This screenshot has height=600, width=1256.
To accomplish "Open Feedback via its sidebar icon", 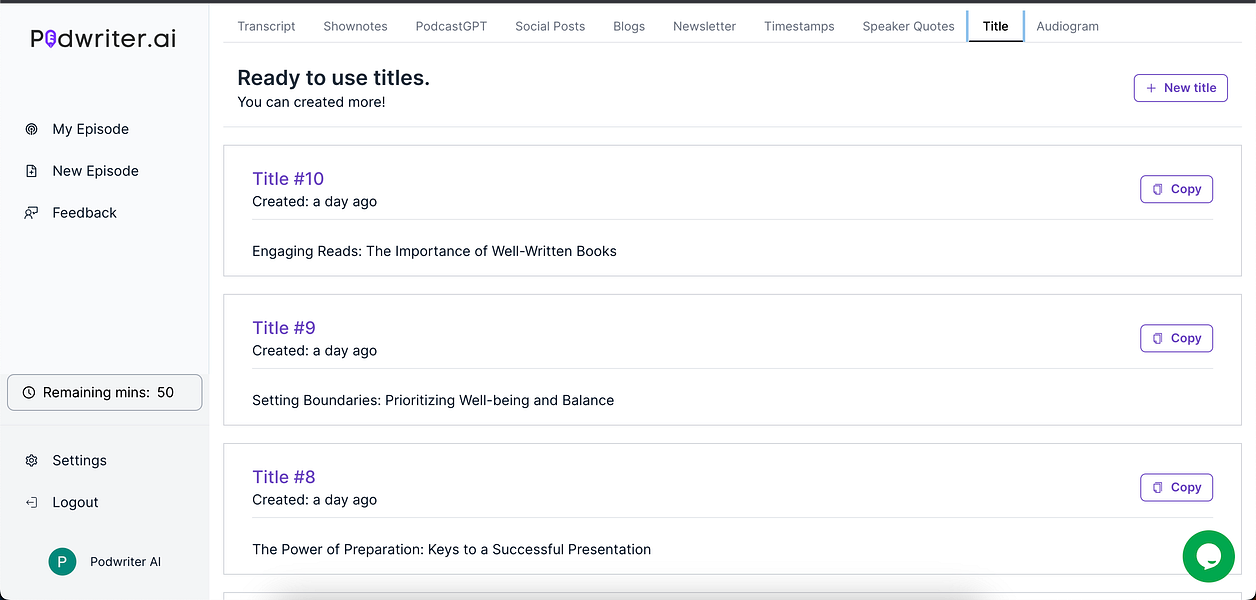I will (32, 212).
